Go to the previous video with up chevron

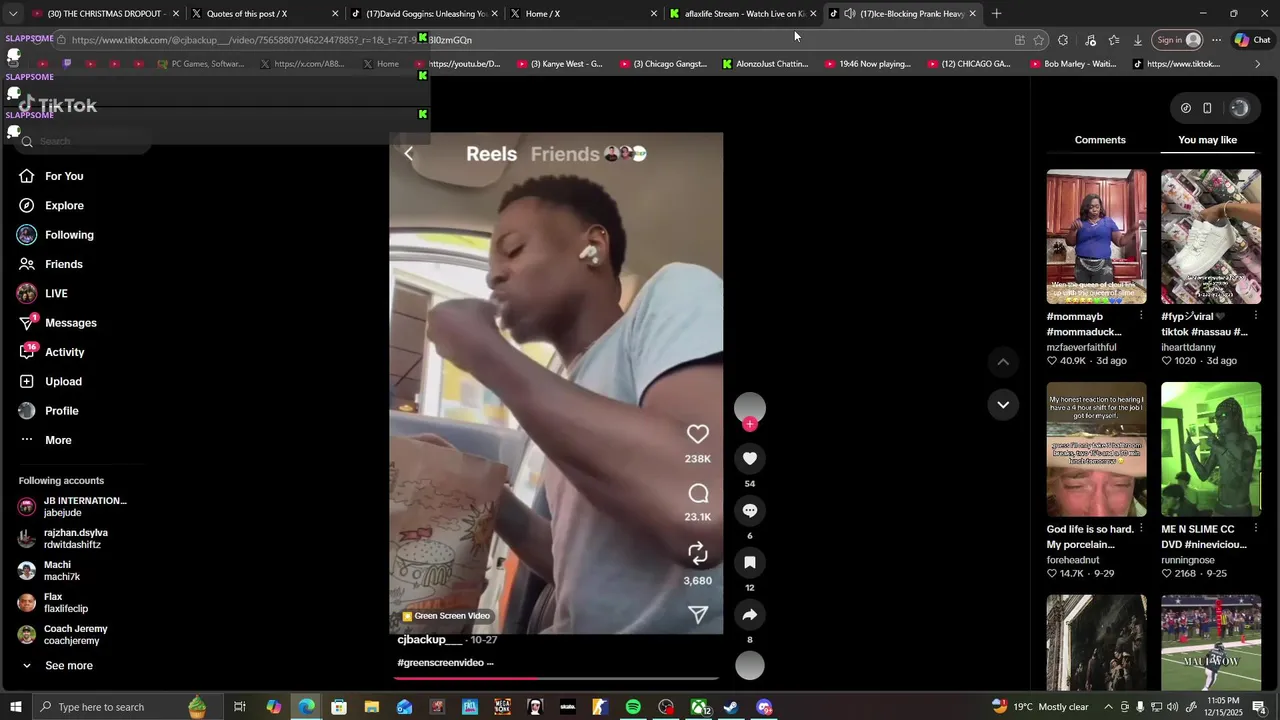click(1003, 361)
